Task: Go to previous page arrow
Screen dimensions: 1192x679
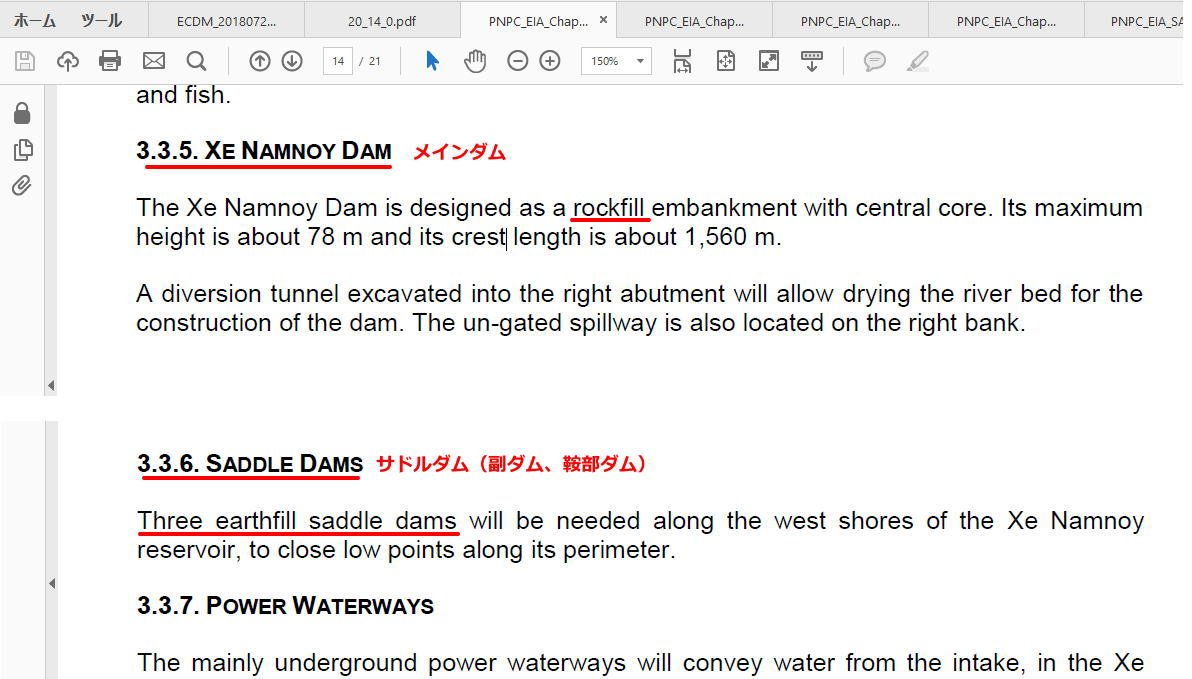Action: click(x=260, y=61)
